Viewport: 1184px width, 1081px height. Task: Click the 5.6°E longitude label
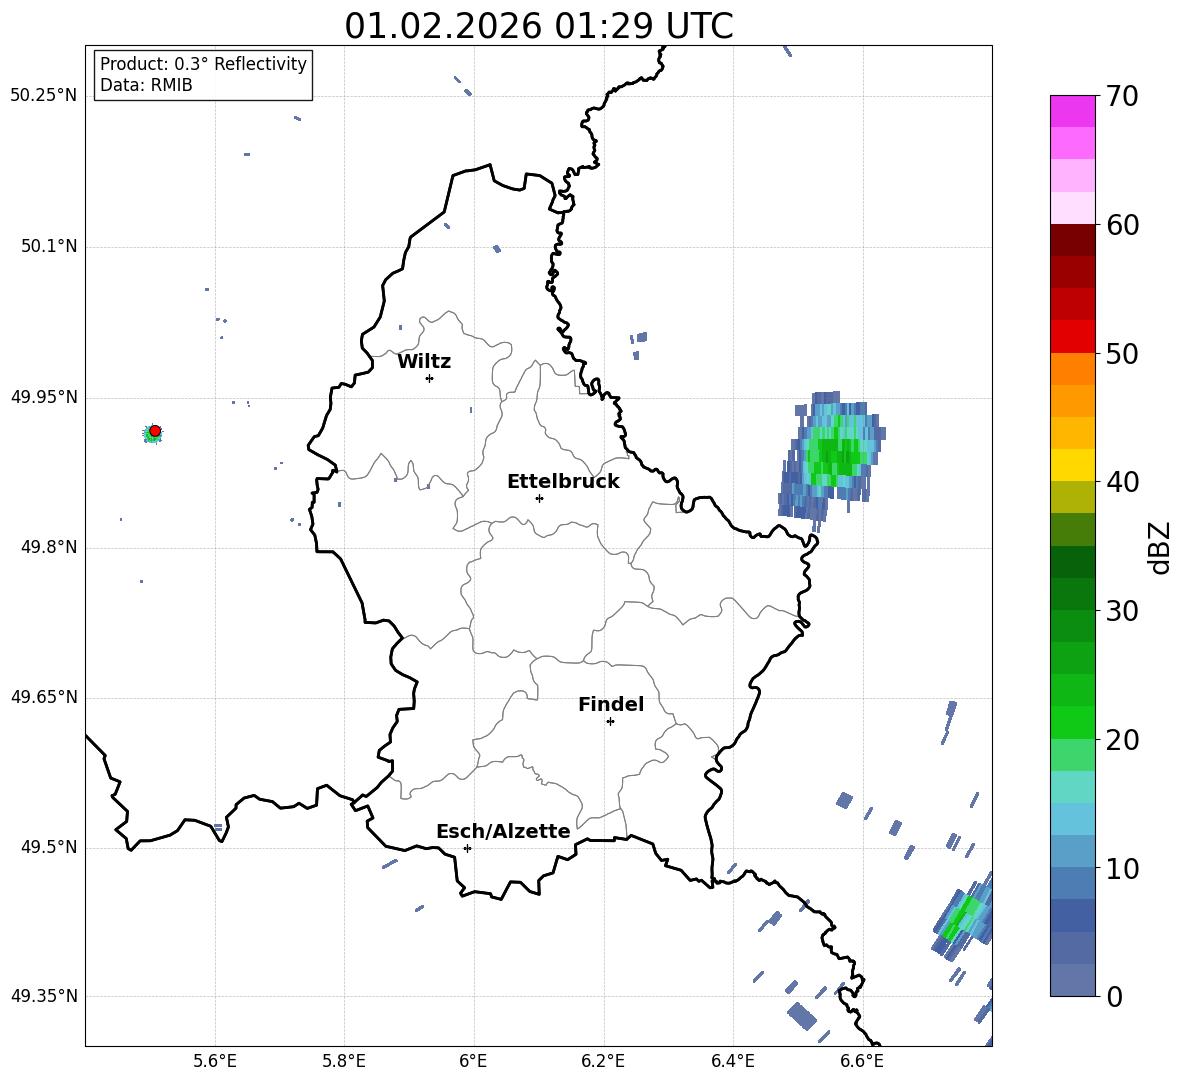pos(215,1061)
